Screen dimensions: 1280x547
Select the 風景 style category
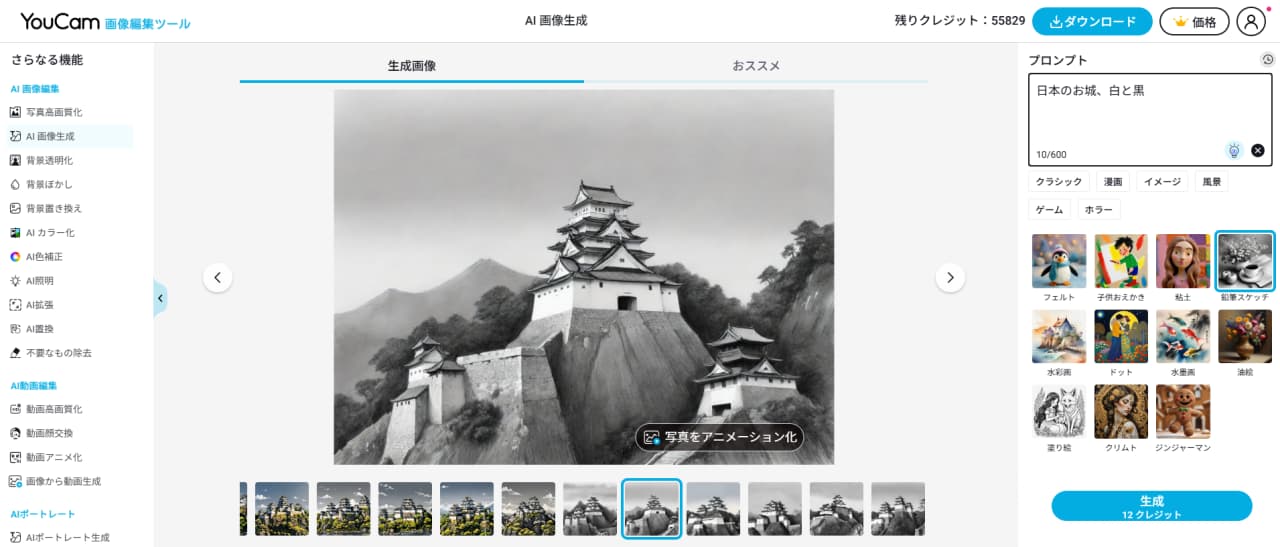point(1212,182)
